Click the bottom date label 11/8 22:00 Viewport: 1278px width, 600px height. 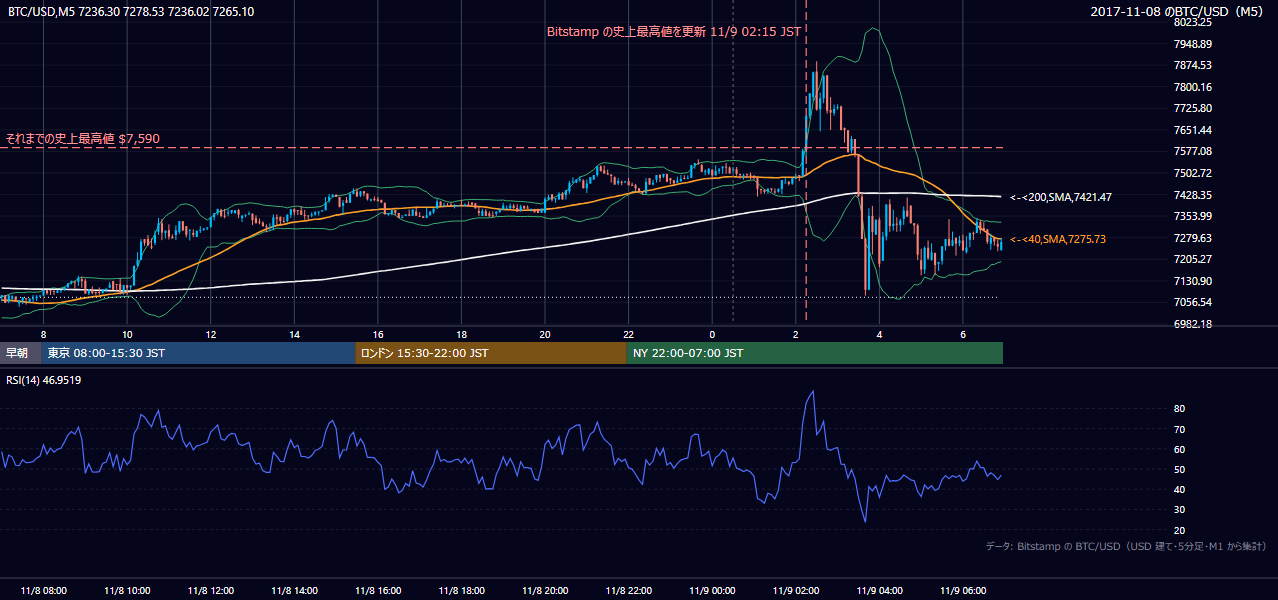pyautogui.click(x=628, y=591)
